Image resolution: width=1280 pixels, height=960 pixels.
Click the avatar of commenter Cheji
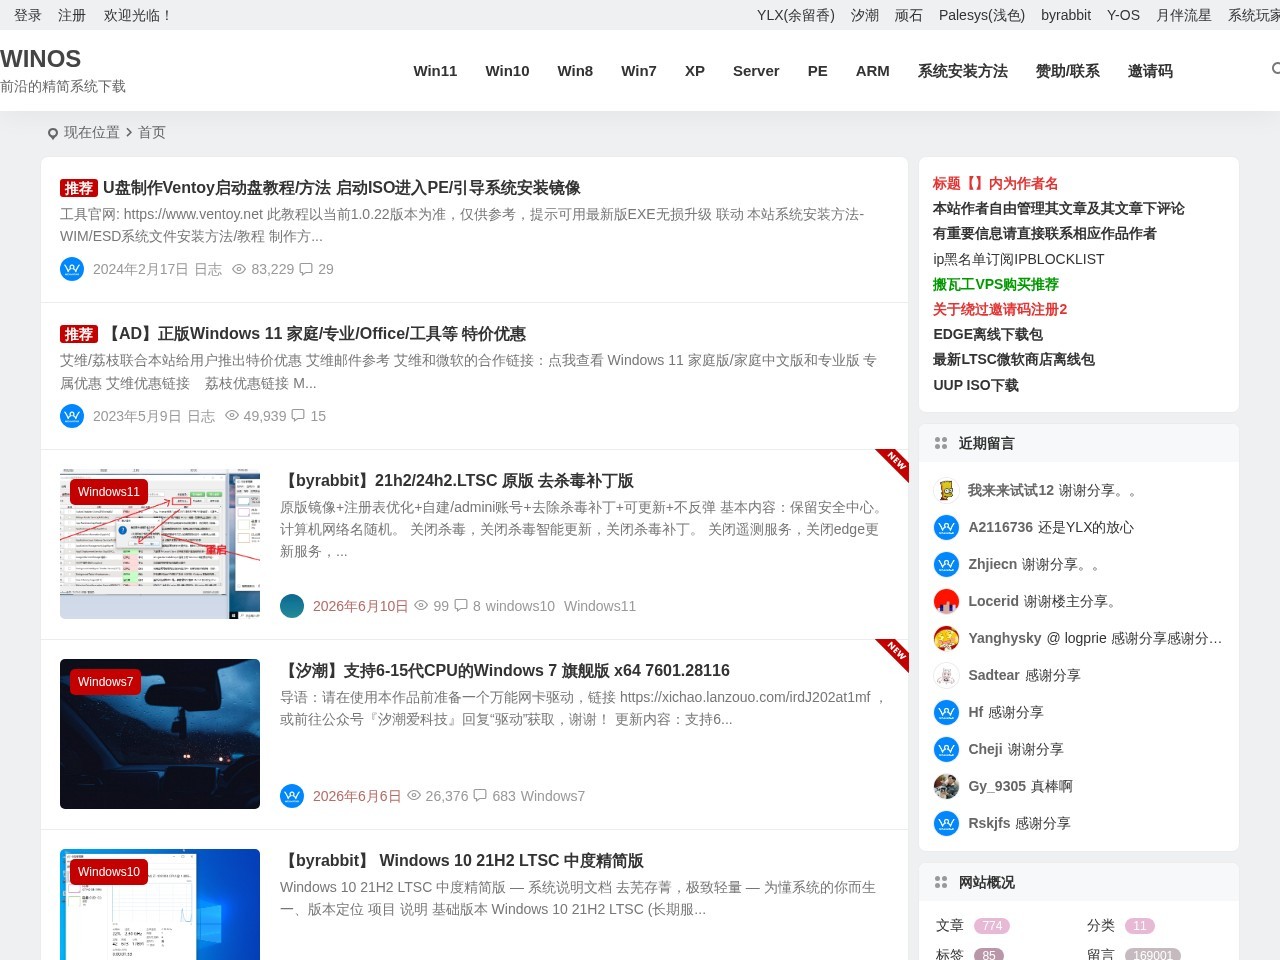click(946, 749)
